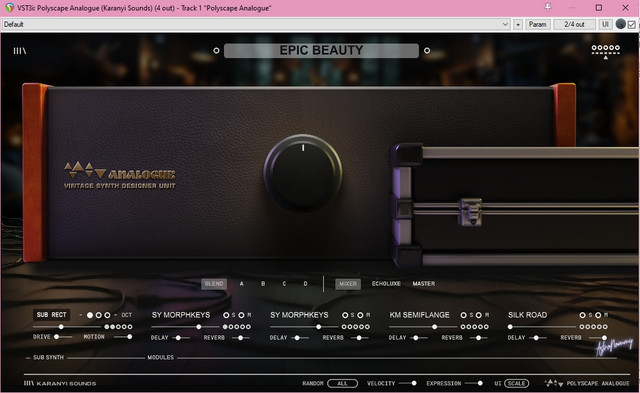Open the second SY MORPHKEYS sound selector

[299, 315]
